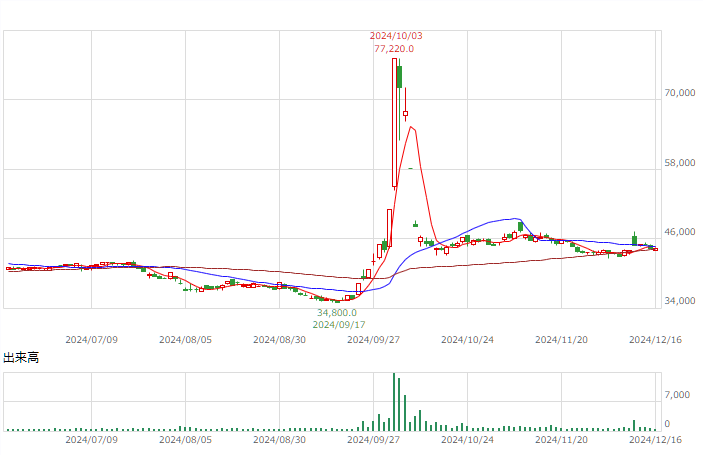The image size is (703, 455).
Task: Click the 34,800.0 low price label
Action: 337,312
